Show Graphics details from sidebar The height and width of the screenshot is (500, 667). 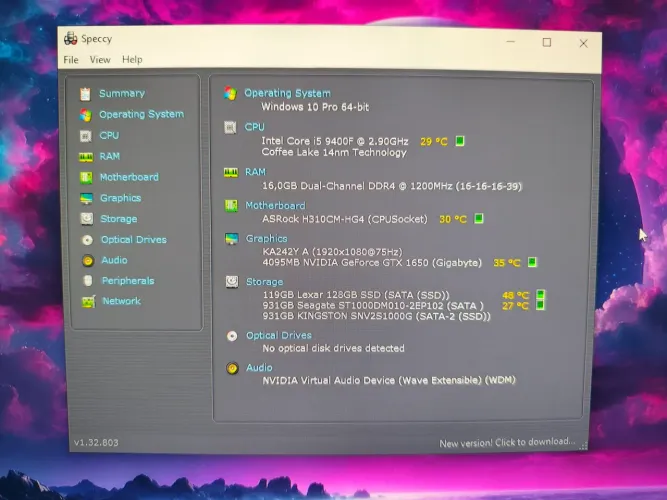(x=121, y=198)
